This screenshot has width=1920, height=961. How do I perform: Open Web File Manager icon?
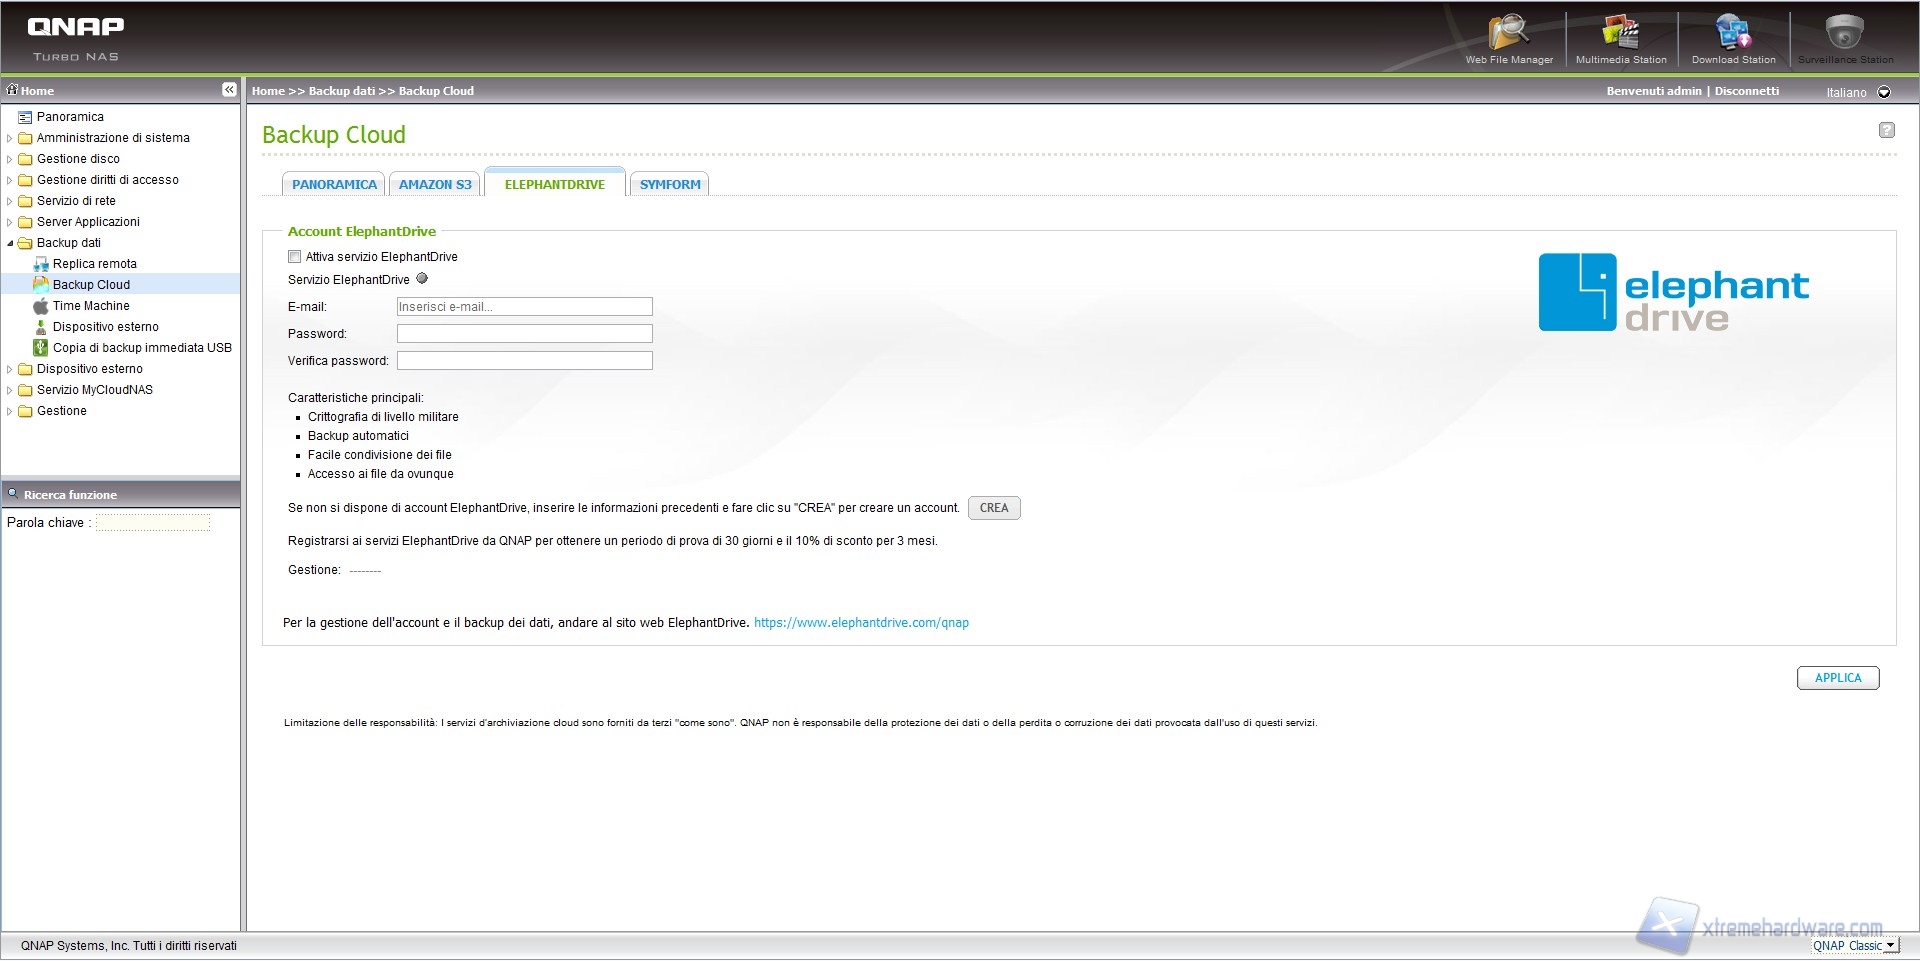[x=1508, y=35]
